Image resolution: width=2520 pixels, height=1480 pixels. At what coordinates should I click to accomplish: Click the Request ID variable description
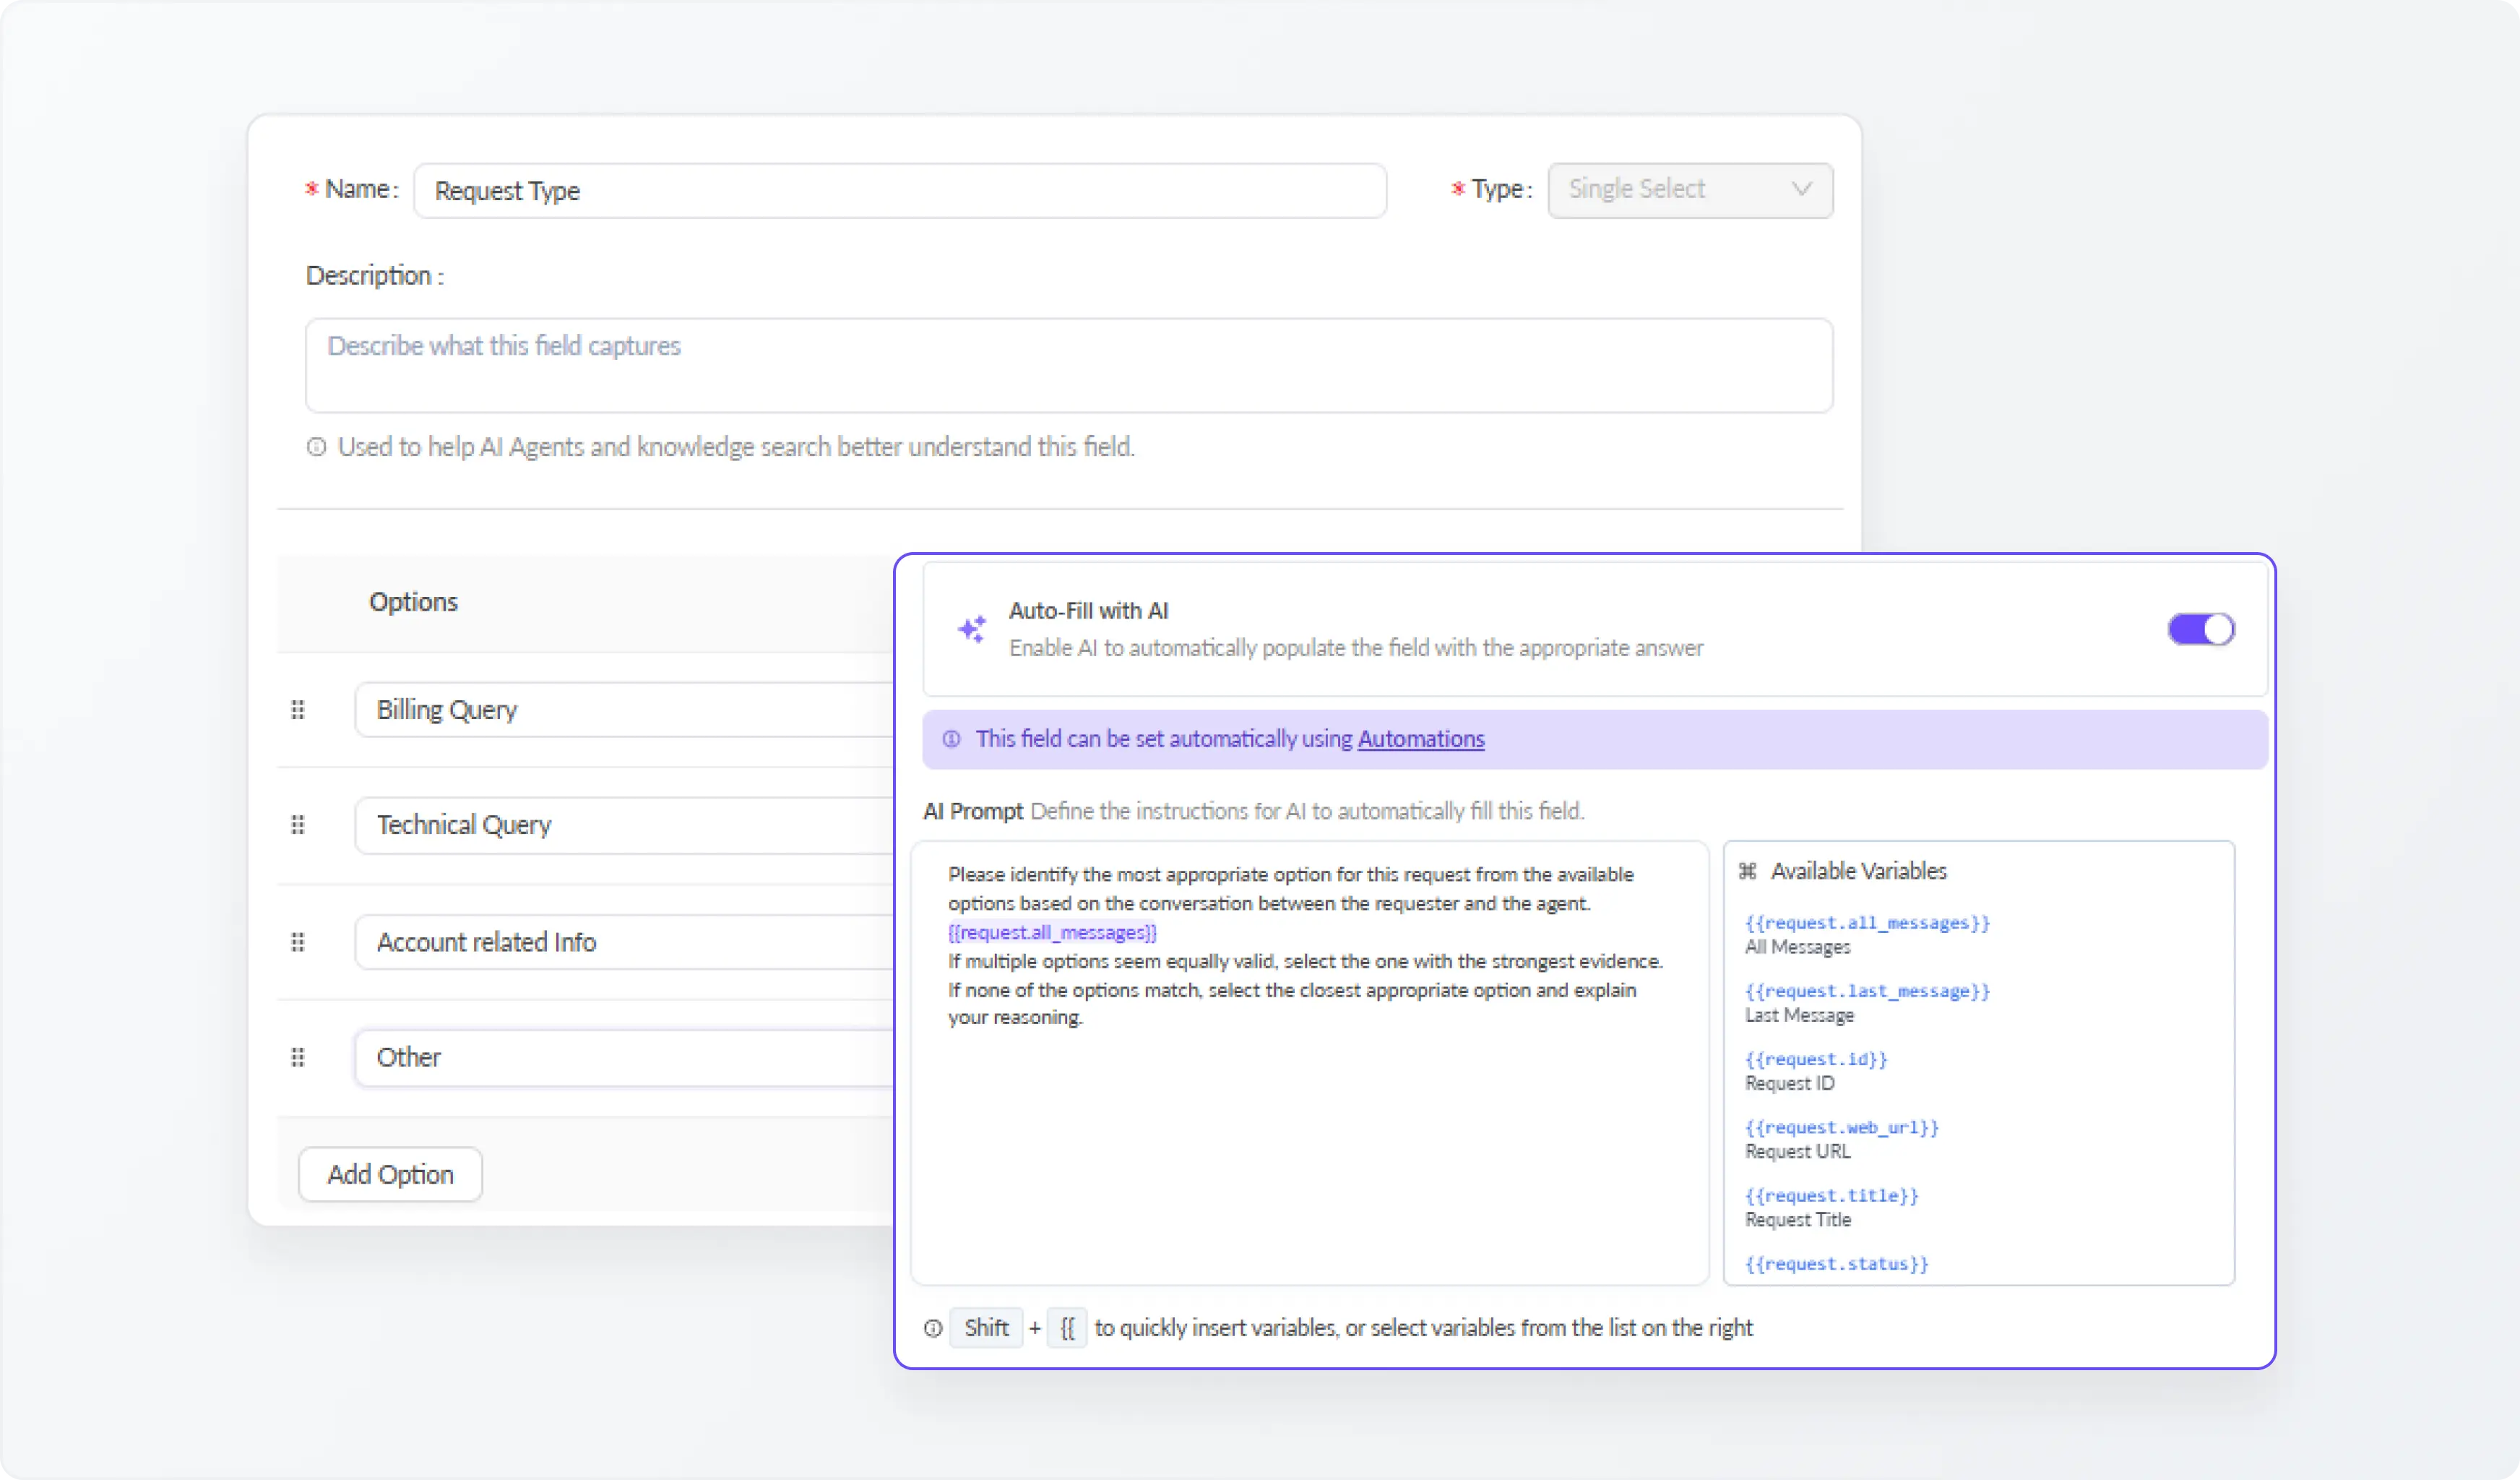pyautogui.click(x=1790, y=1083)
